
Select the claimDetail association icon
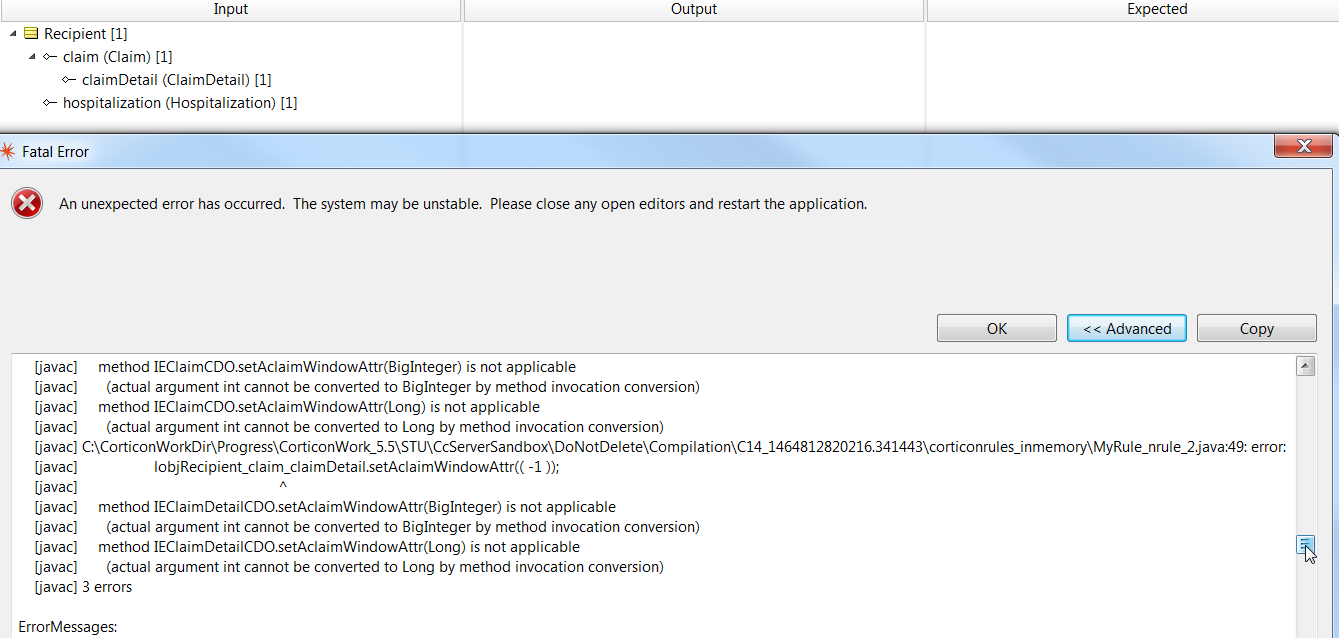pyautogui.click(x=69, y=80)
